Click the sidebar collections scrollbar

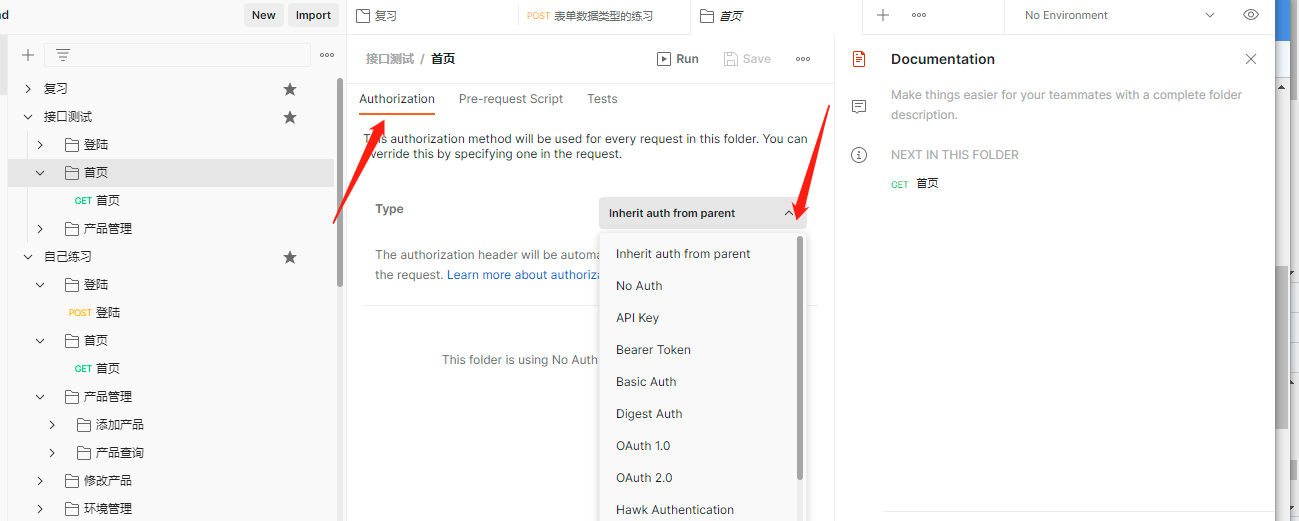[x=340, y=182]
